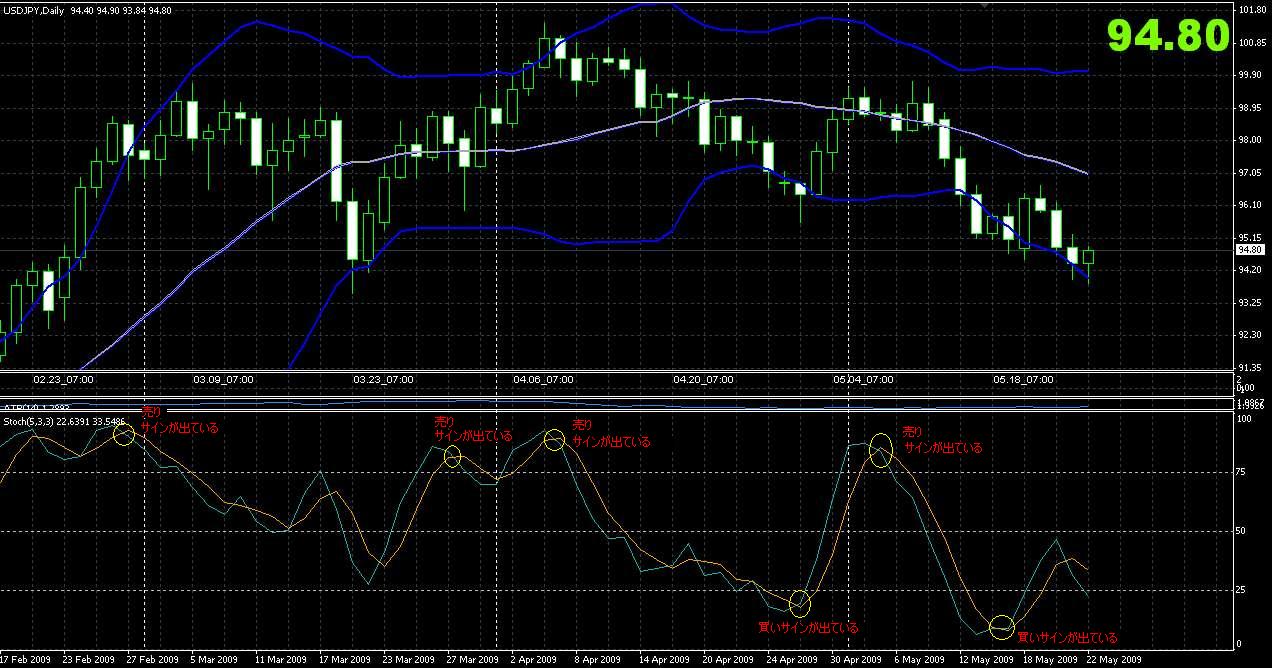The width and height of the screenshot is (1272, 668).
Task: Click the 02.23_07:00 time label
Action: click(x=64, y=380)
